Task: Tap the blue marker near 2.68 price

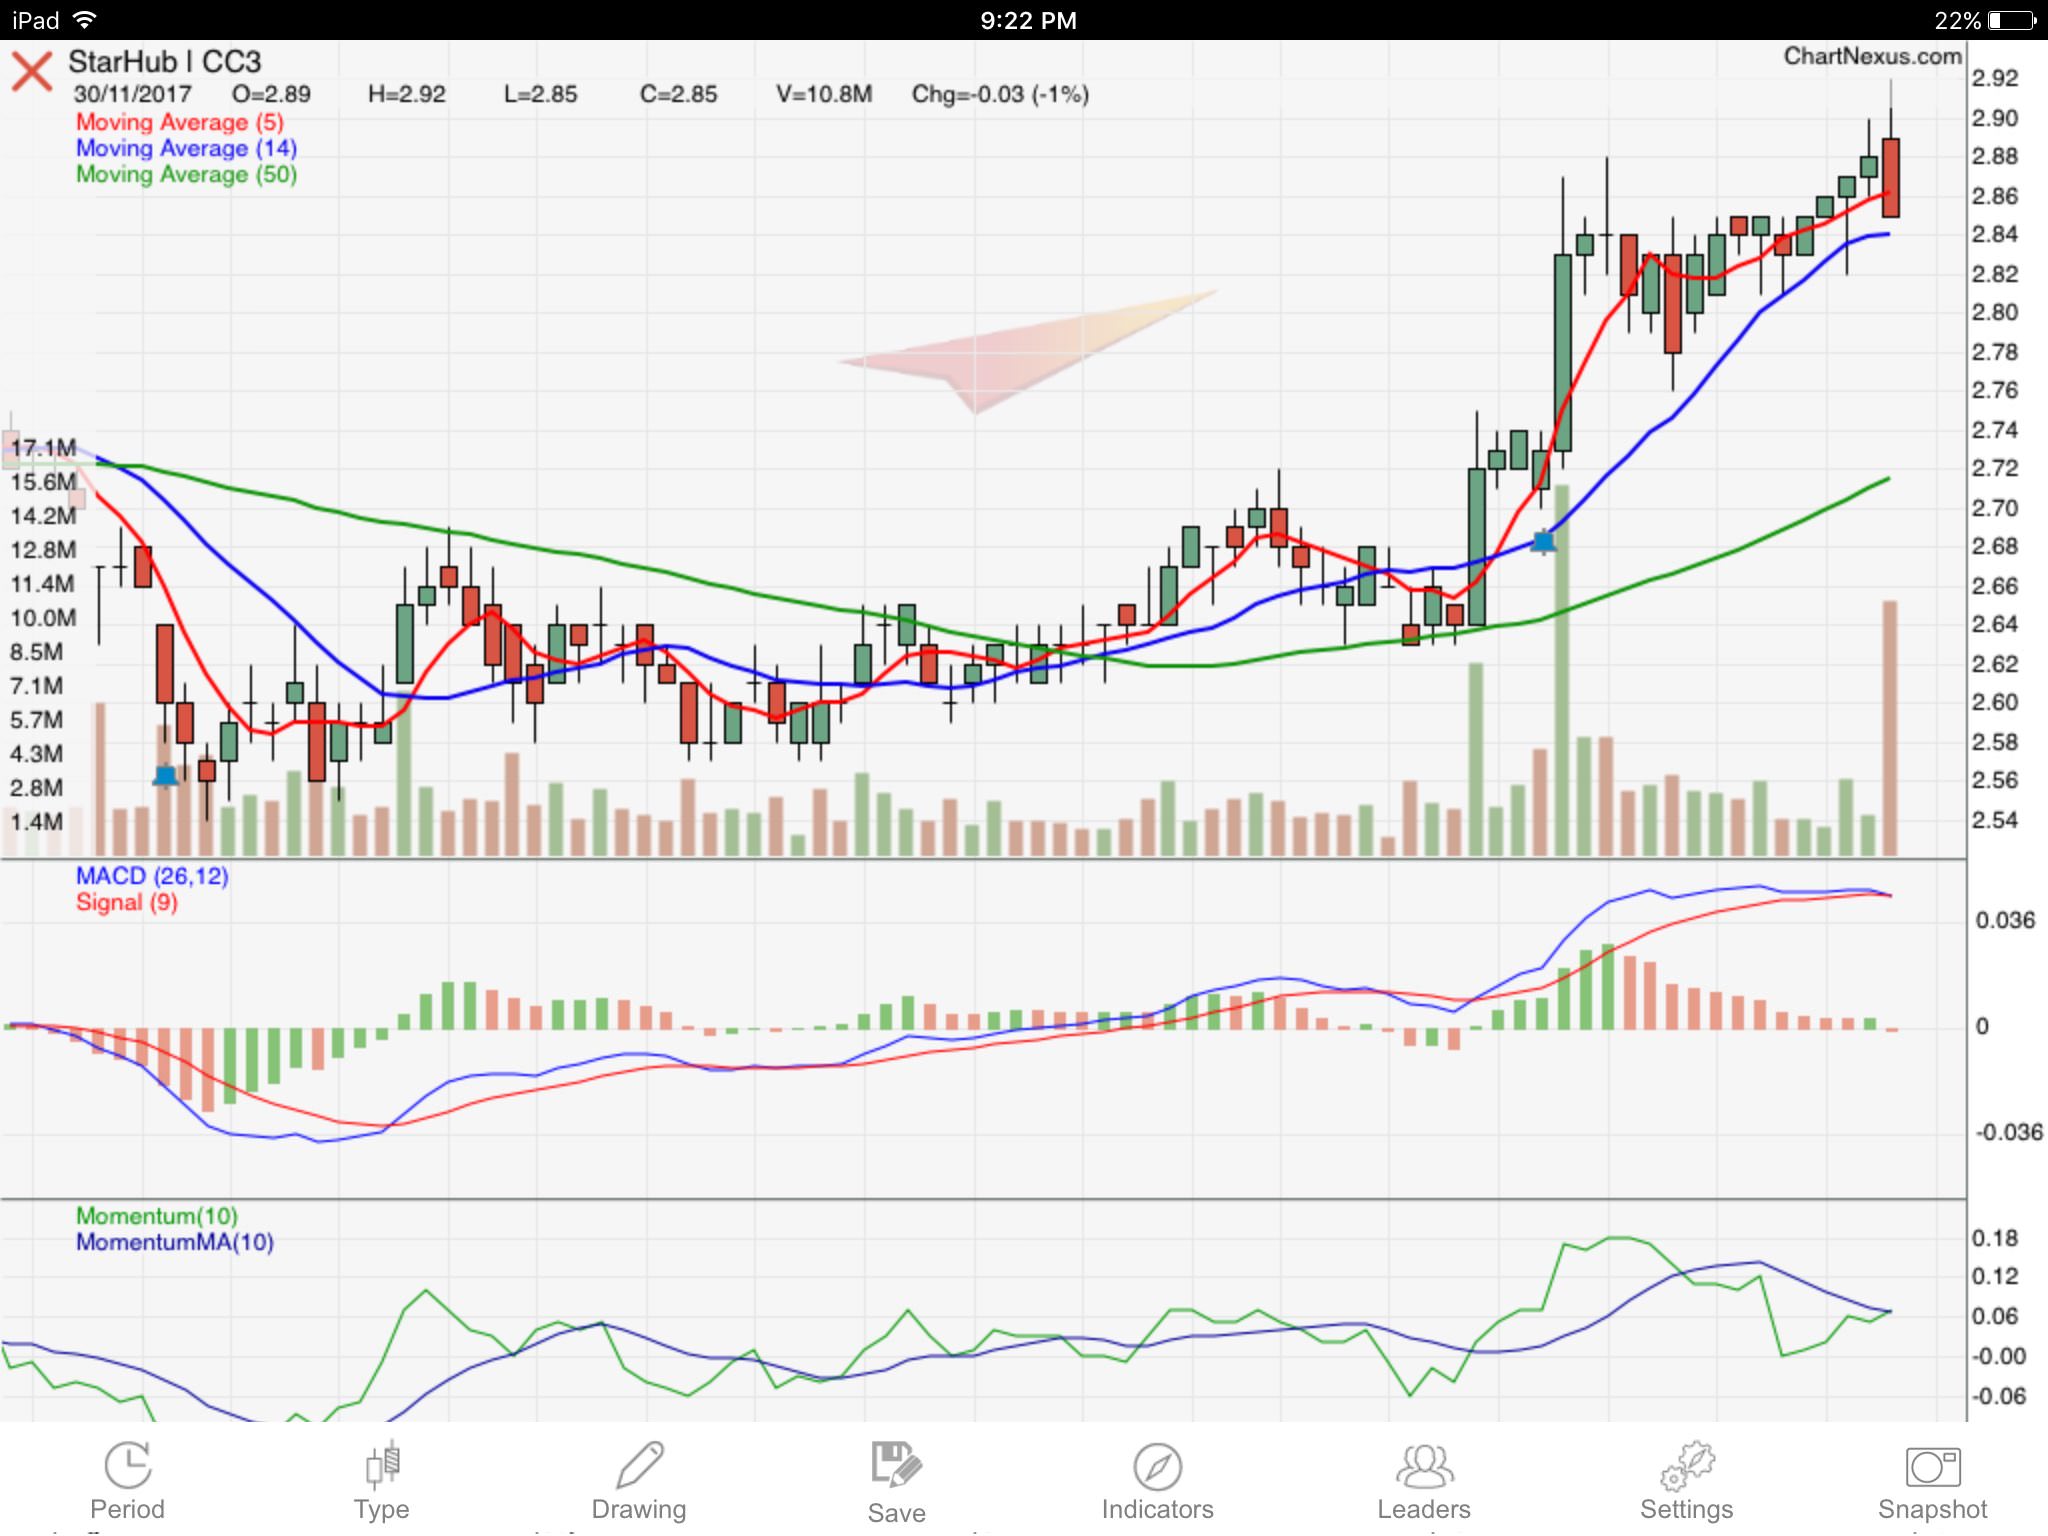Action: point(1543,542)
